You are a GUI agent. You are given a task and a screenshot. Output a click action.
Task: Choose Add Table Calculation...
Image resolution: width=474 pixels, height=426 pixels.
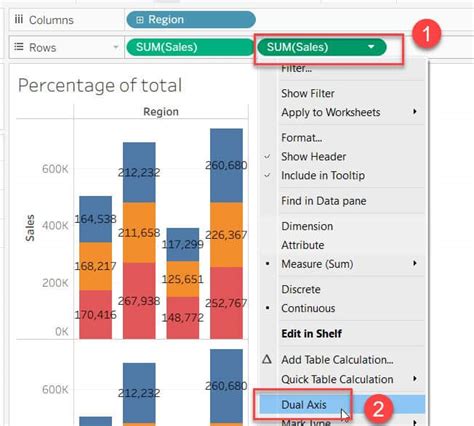click(x=337, y=360)
